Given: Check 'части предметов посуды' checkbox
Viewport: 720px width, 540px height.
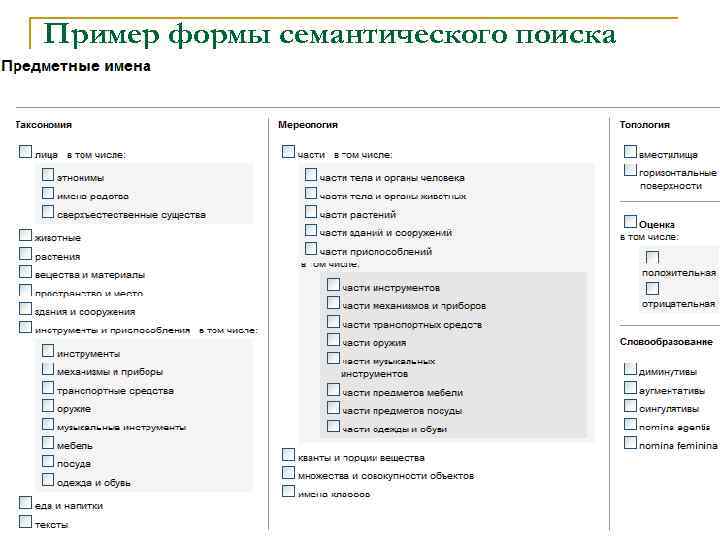Looking at the screenshot, I should 333,408.
